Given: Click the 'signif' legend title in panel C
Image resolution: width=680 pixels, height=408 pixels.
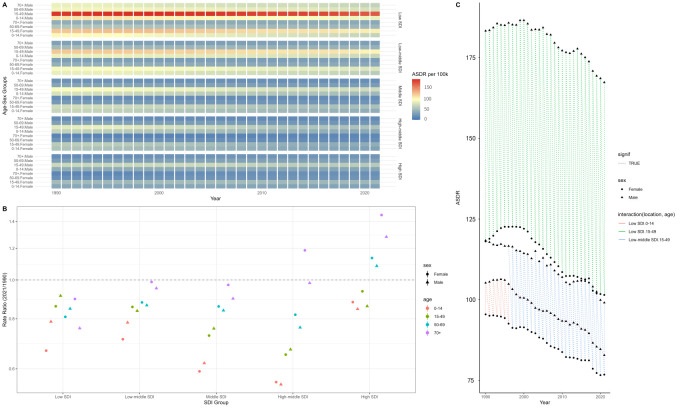Looking at the screenshot, I should click(x=624, y=154).
